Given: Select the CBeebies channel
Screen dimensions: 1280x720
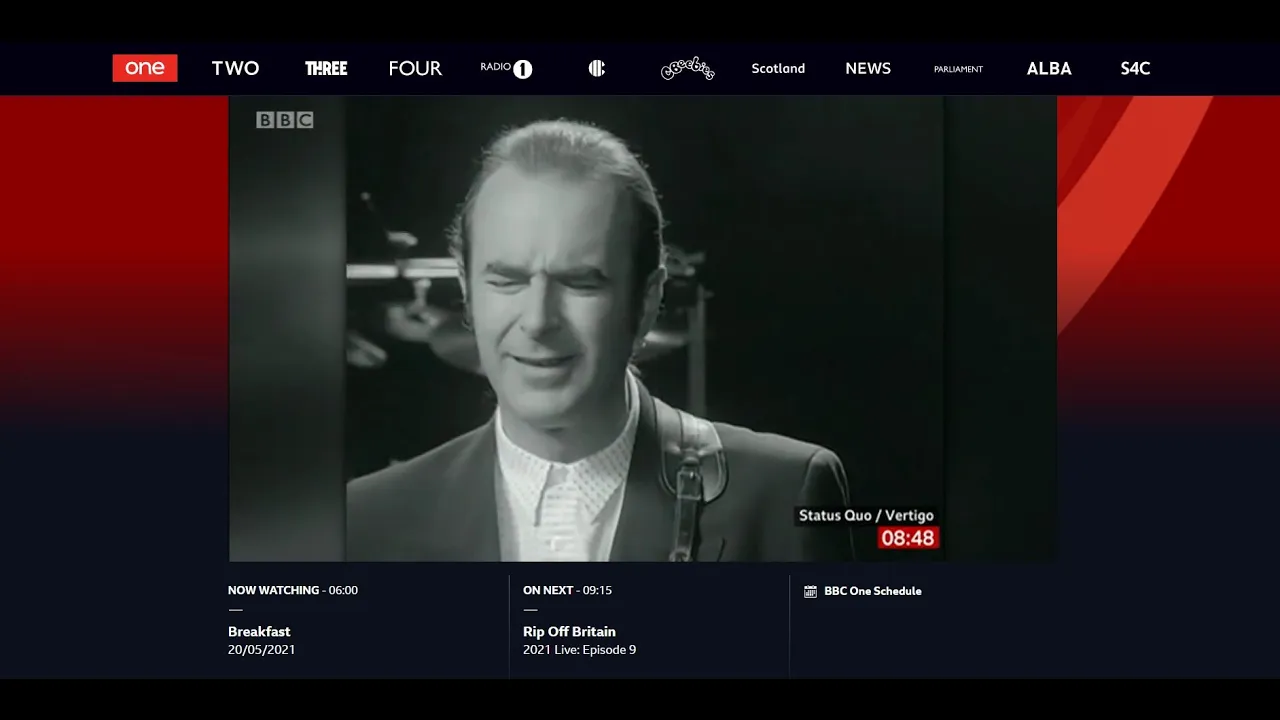Looking at the screenshot, I should [688, 68].
